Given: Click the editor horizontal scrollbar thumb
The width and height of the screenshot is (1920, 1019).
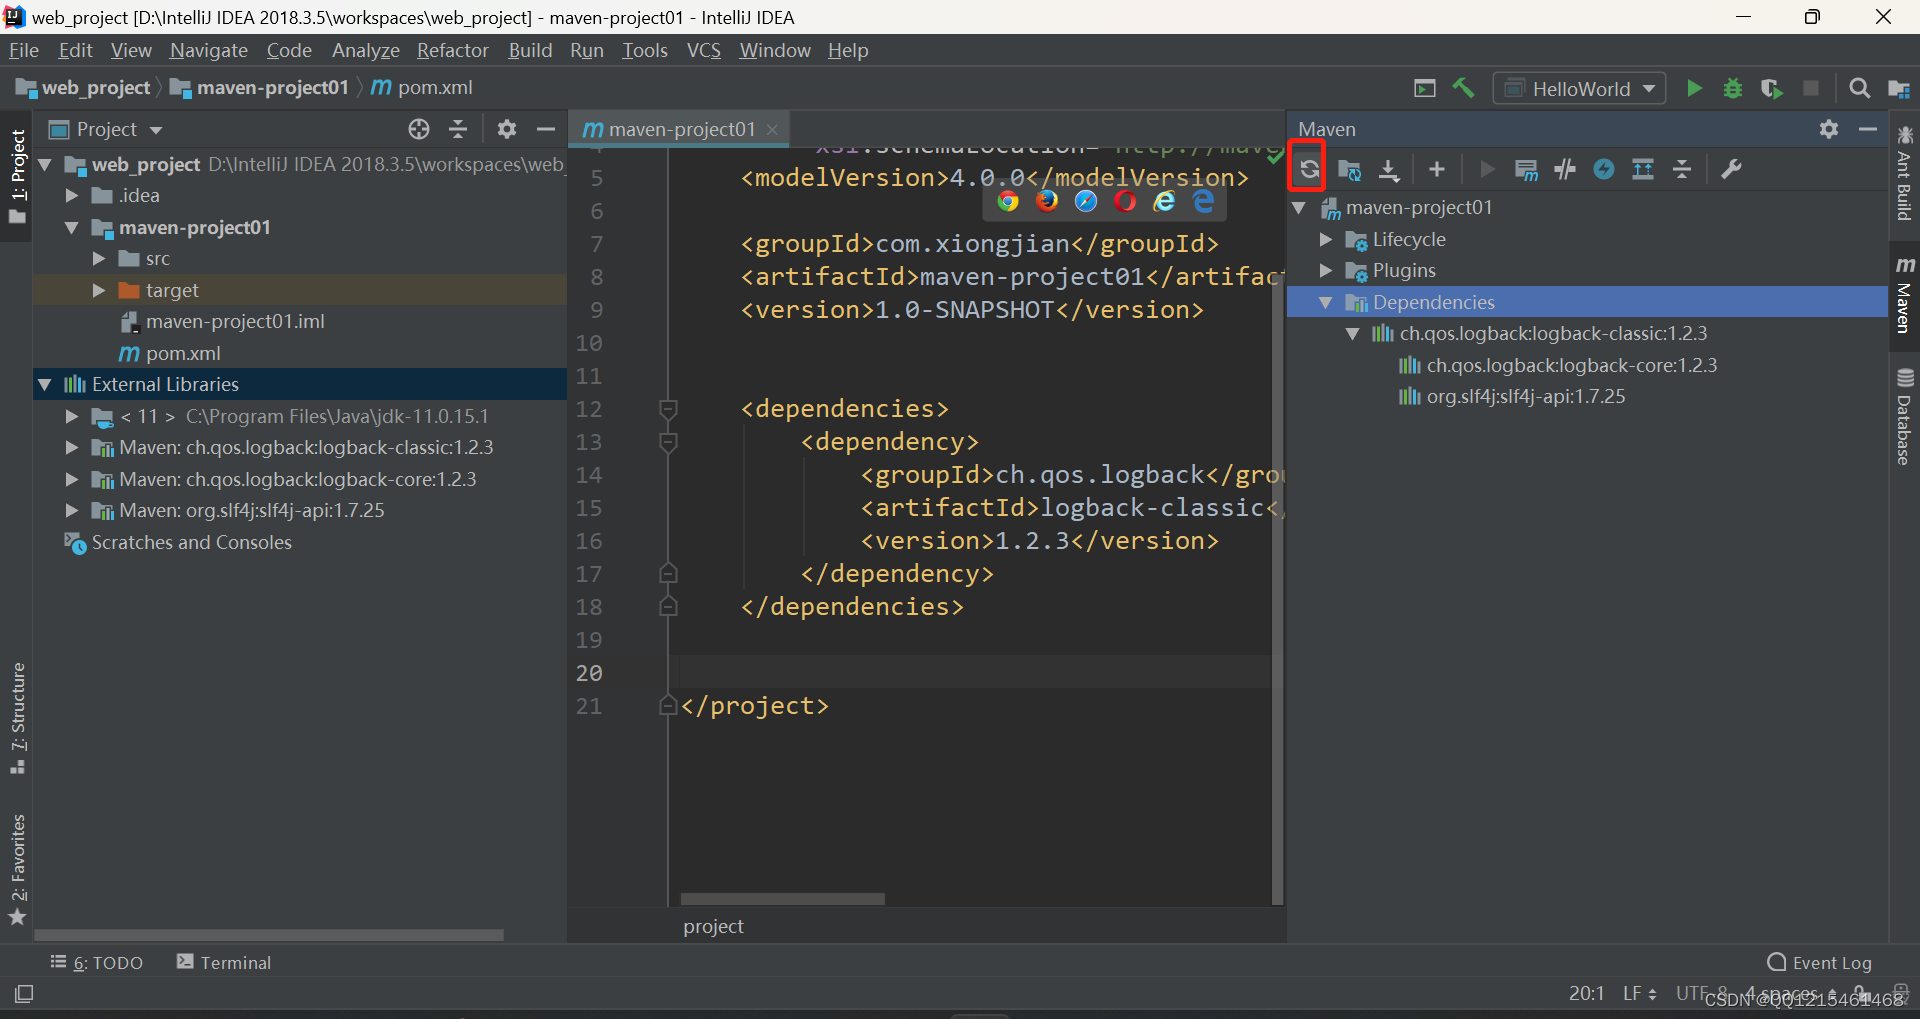Looking at the screenshot, I should [782, 899].
